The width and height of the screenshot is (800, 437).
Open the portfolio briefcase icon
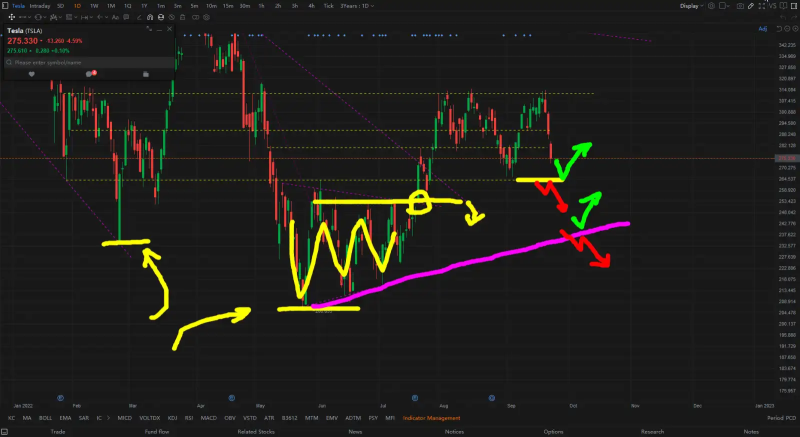(x=146, y=74)
